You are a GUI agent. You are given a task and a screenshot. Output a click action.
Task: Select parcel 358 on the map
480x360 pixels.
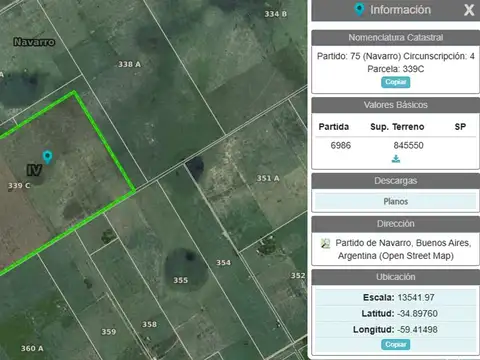(x=149, y=324)
